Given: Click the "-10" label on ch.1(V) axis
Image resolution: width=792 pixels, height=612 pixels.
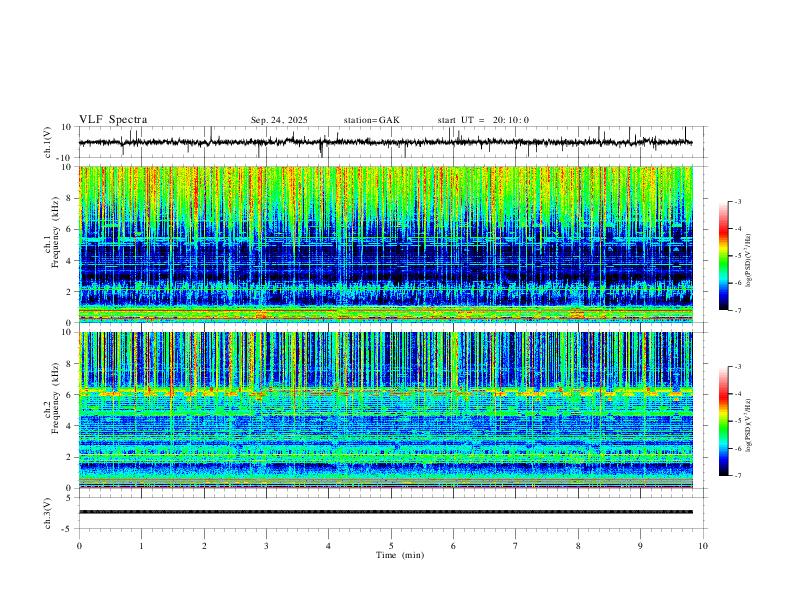Looking at the screenshot, I should [66, 158].
